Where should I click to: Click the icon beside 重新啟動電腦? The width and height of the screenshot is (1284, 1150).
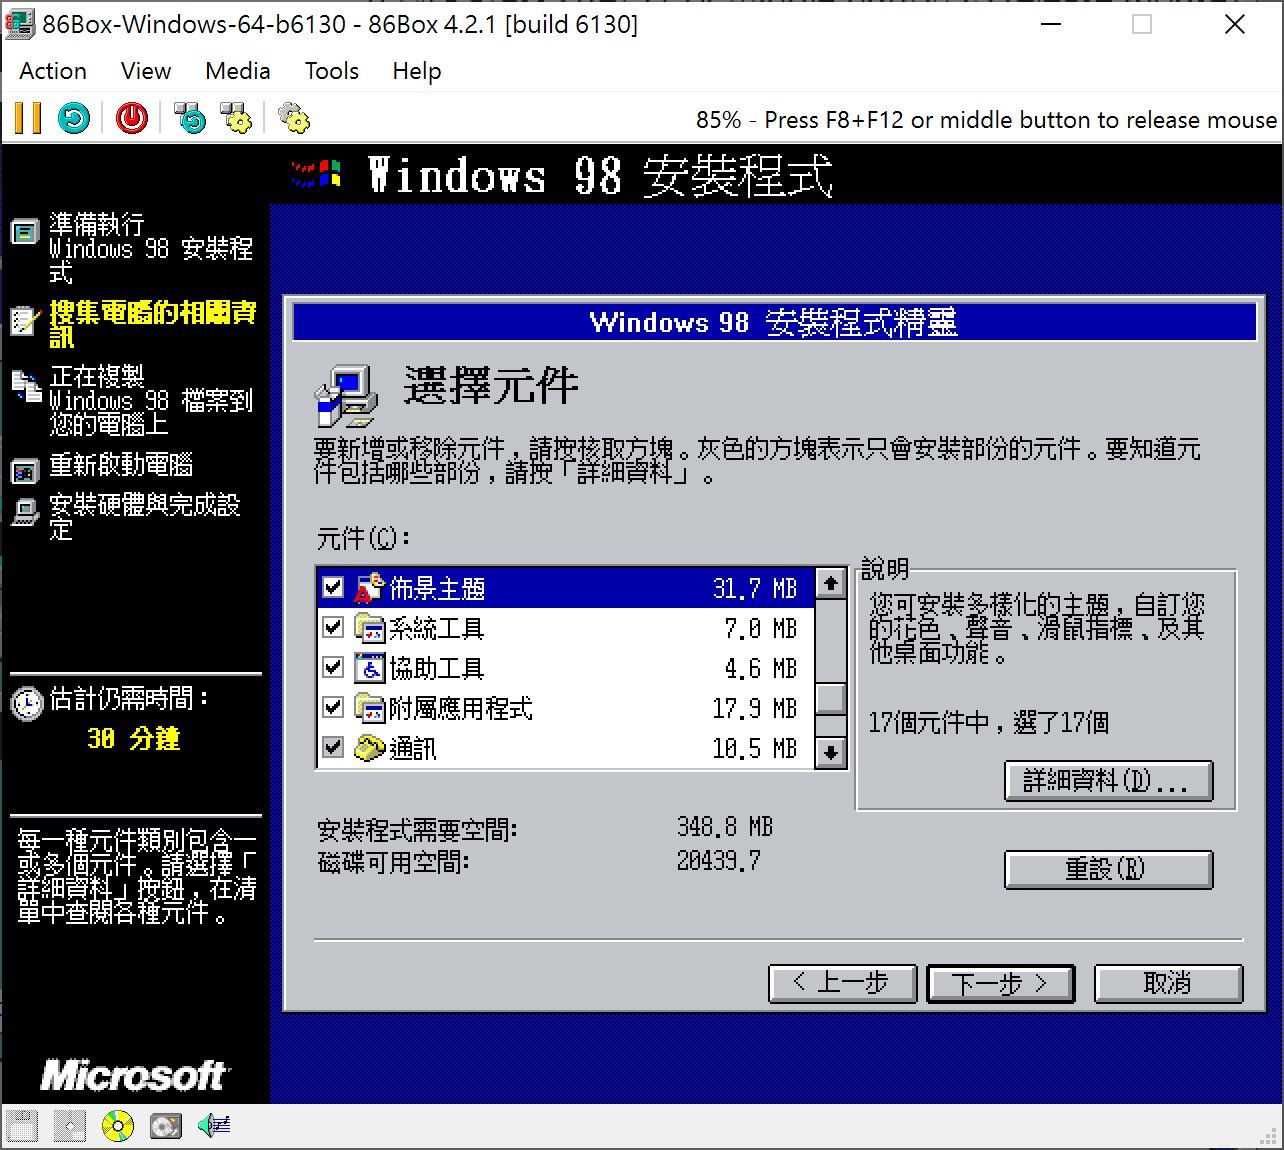[24, 470]
